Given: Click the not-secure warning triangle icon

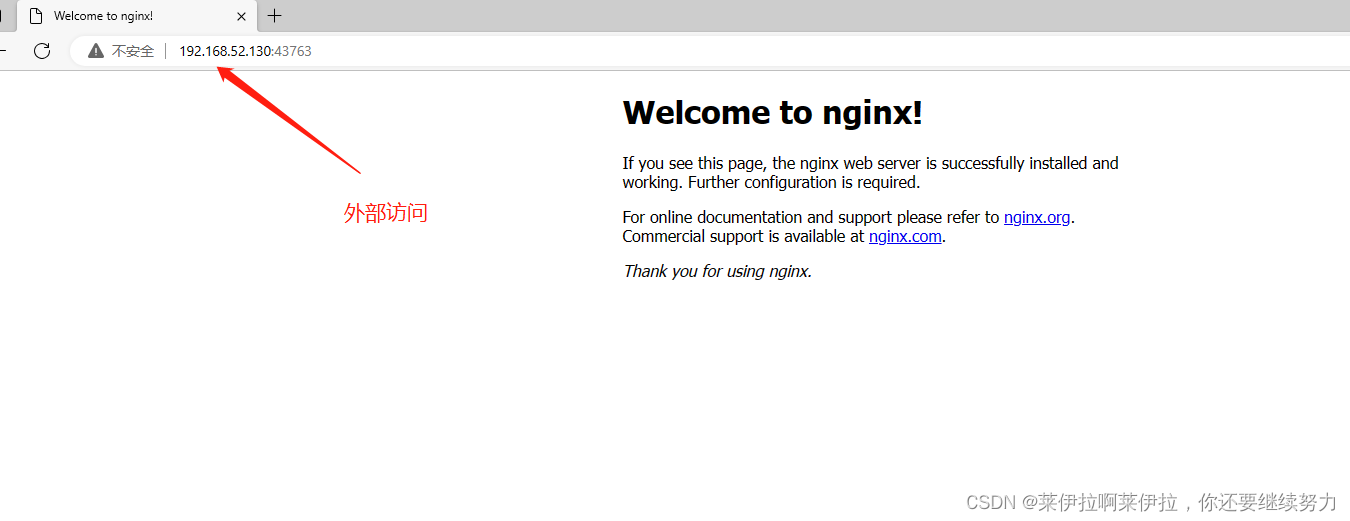Looking at the screenshot, I should pos(96,51).
